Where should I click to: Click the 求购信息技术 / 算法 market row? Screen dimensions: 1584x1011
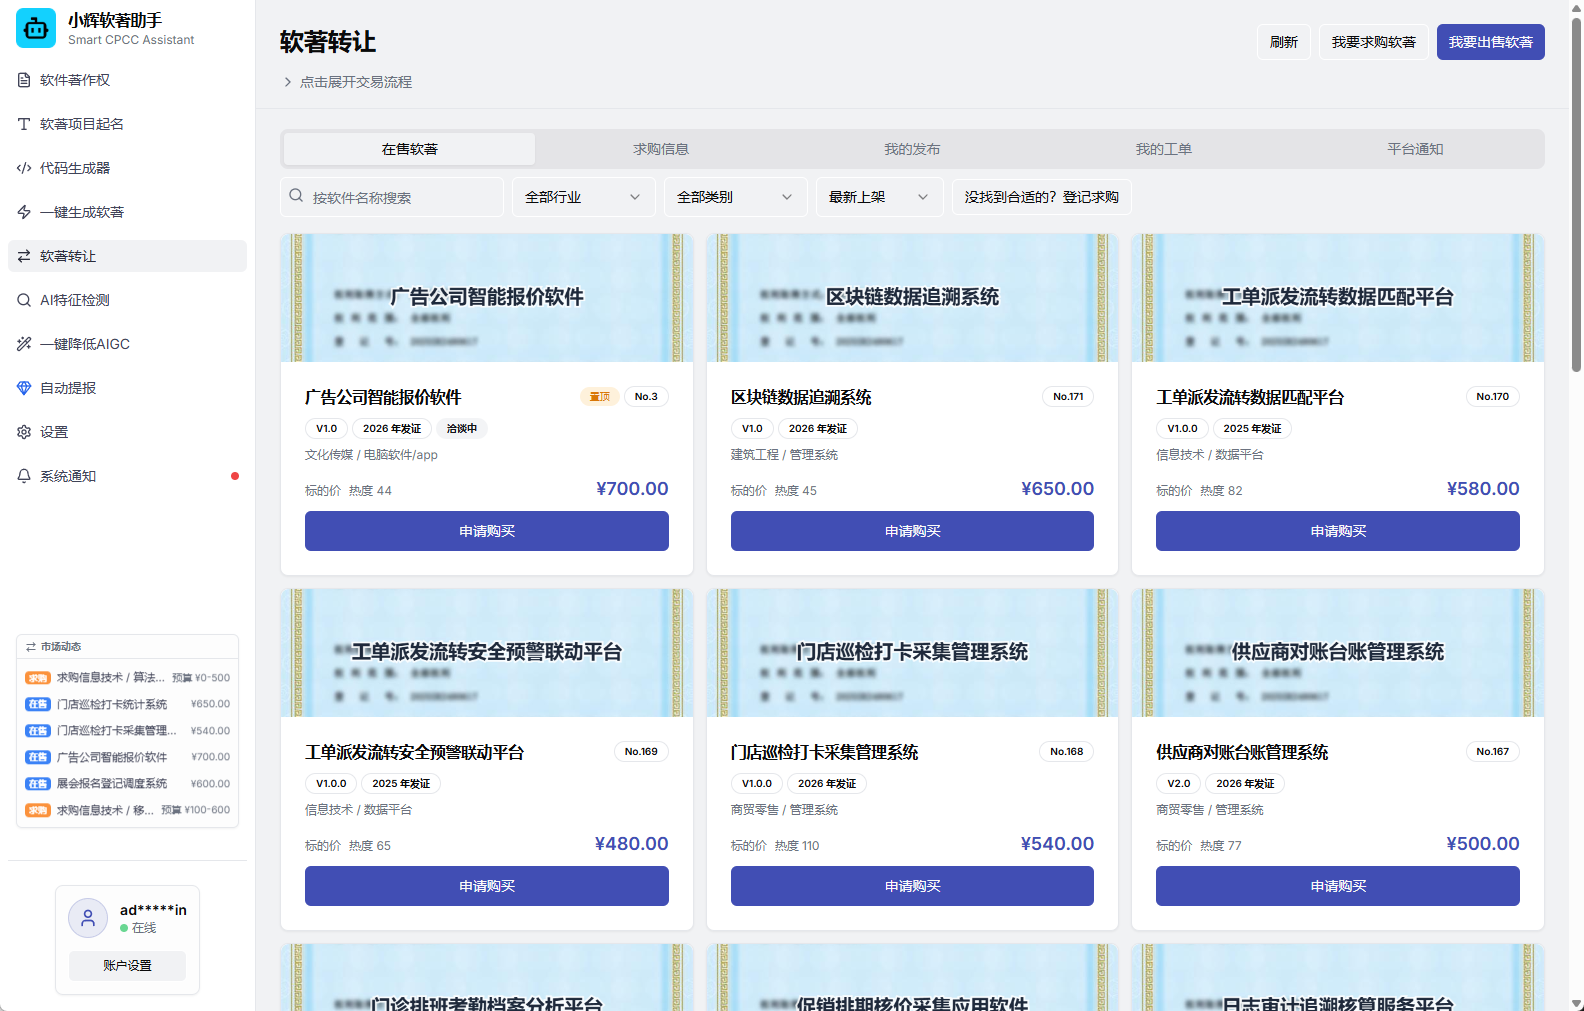[x=127, y=678]
